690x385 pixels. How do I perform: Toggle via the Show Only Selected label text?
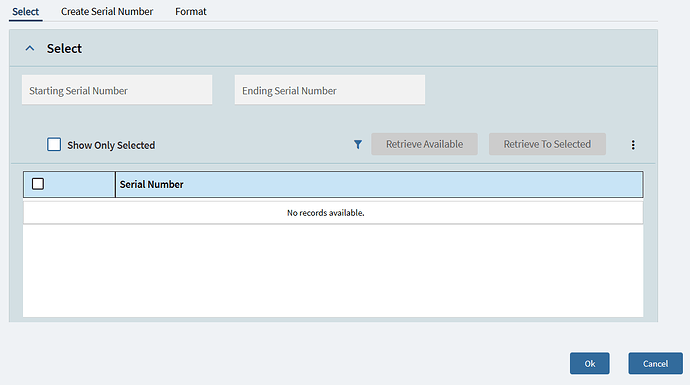click(x=111, y=145)
